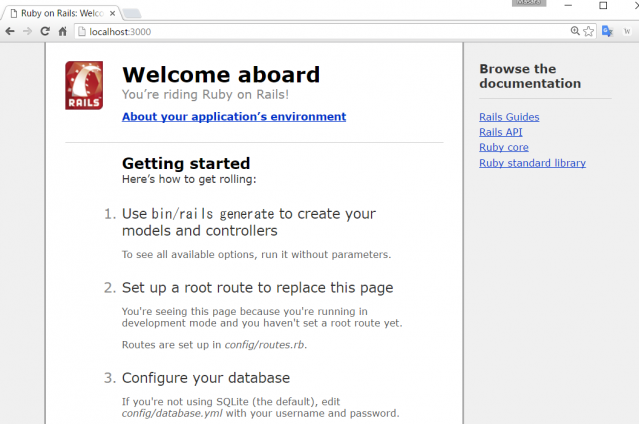This screenshot has height=424, width=639.
Task: Click the Welcome aboard heading
Action: (x=221, y=75)
